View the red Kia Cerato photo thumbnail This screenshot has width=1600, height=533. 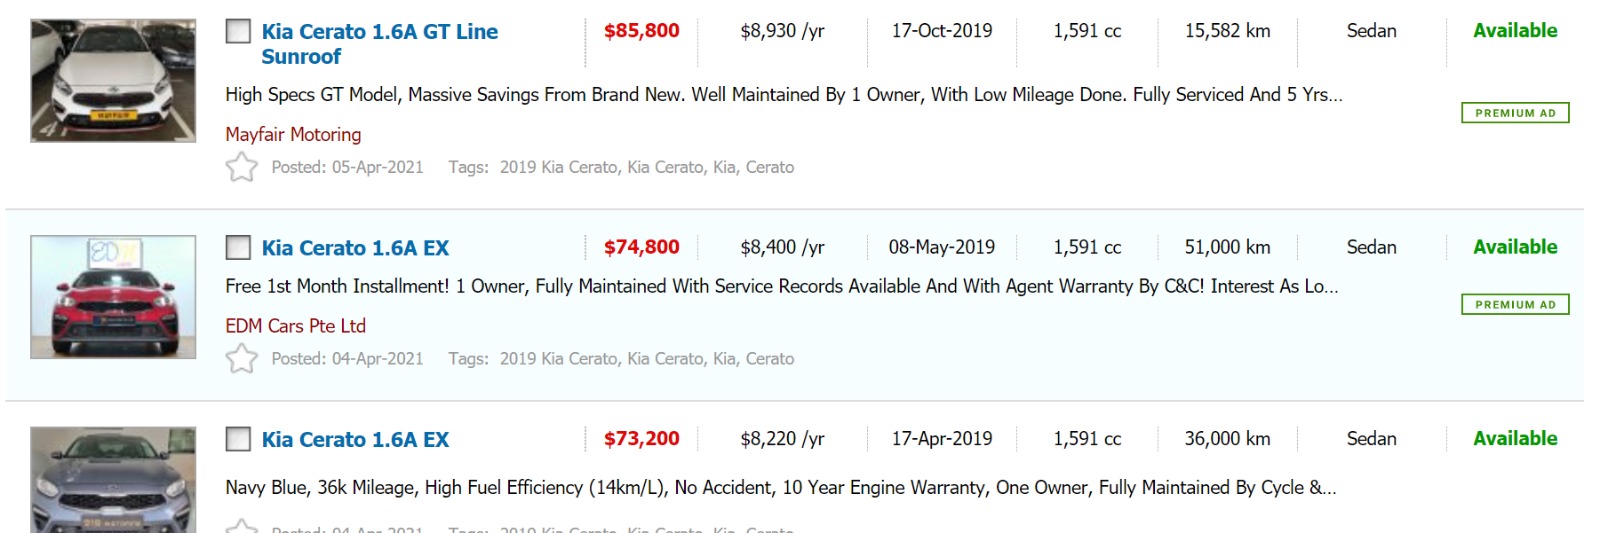113,297
